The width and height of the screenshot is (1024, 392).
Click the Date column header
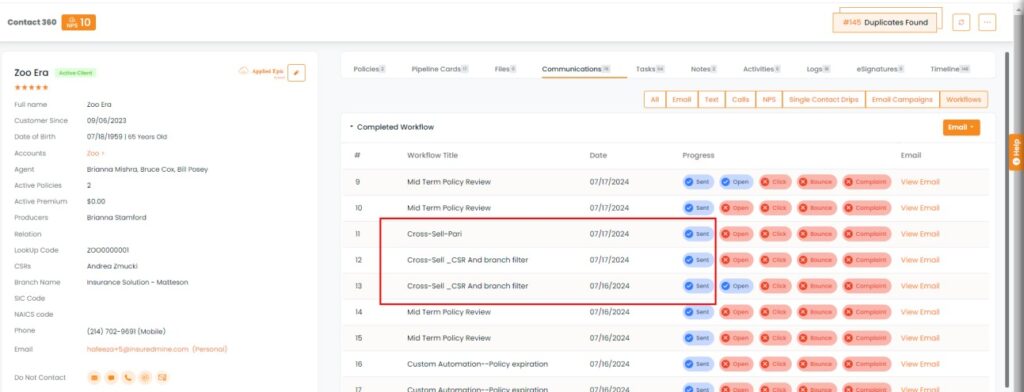[x=598, y=155]
